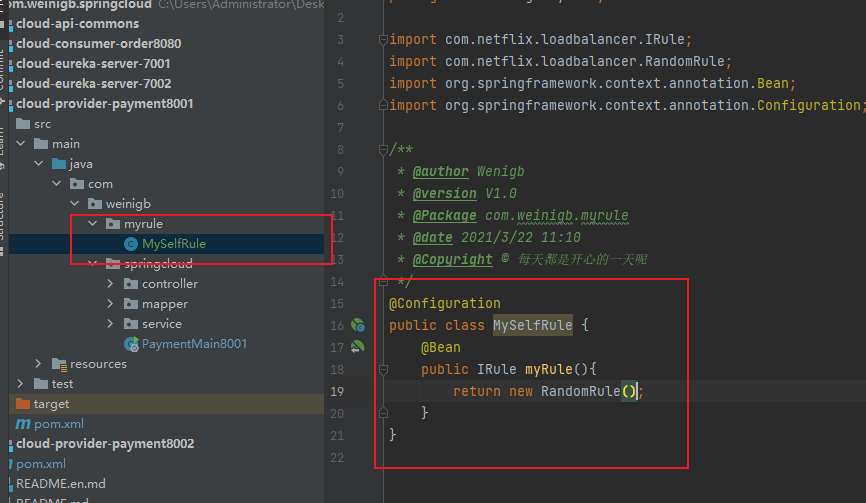This screenshot has height=503, width=866.
Task: Expand the controller package
Action: [x=110, y=284]
